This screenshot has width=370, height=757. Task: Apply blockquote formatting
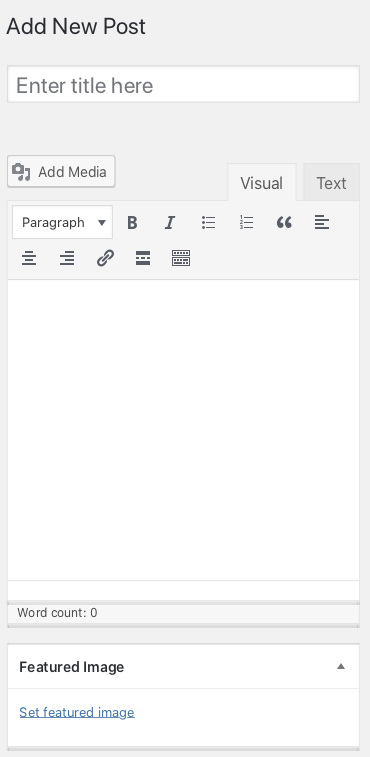pyautogui.click(x=284, y=223)
